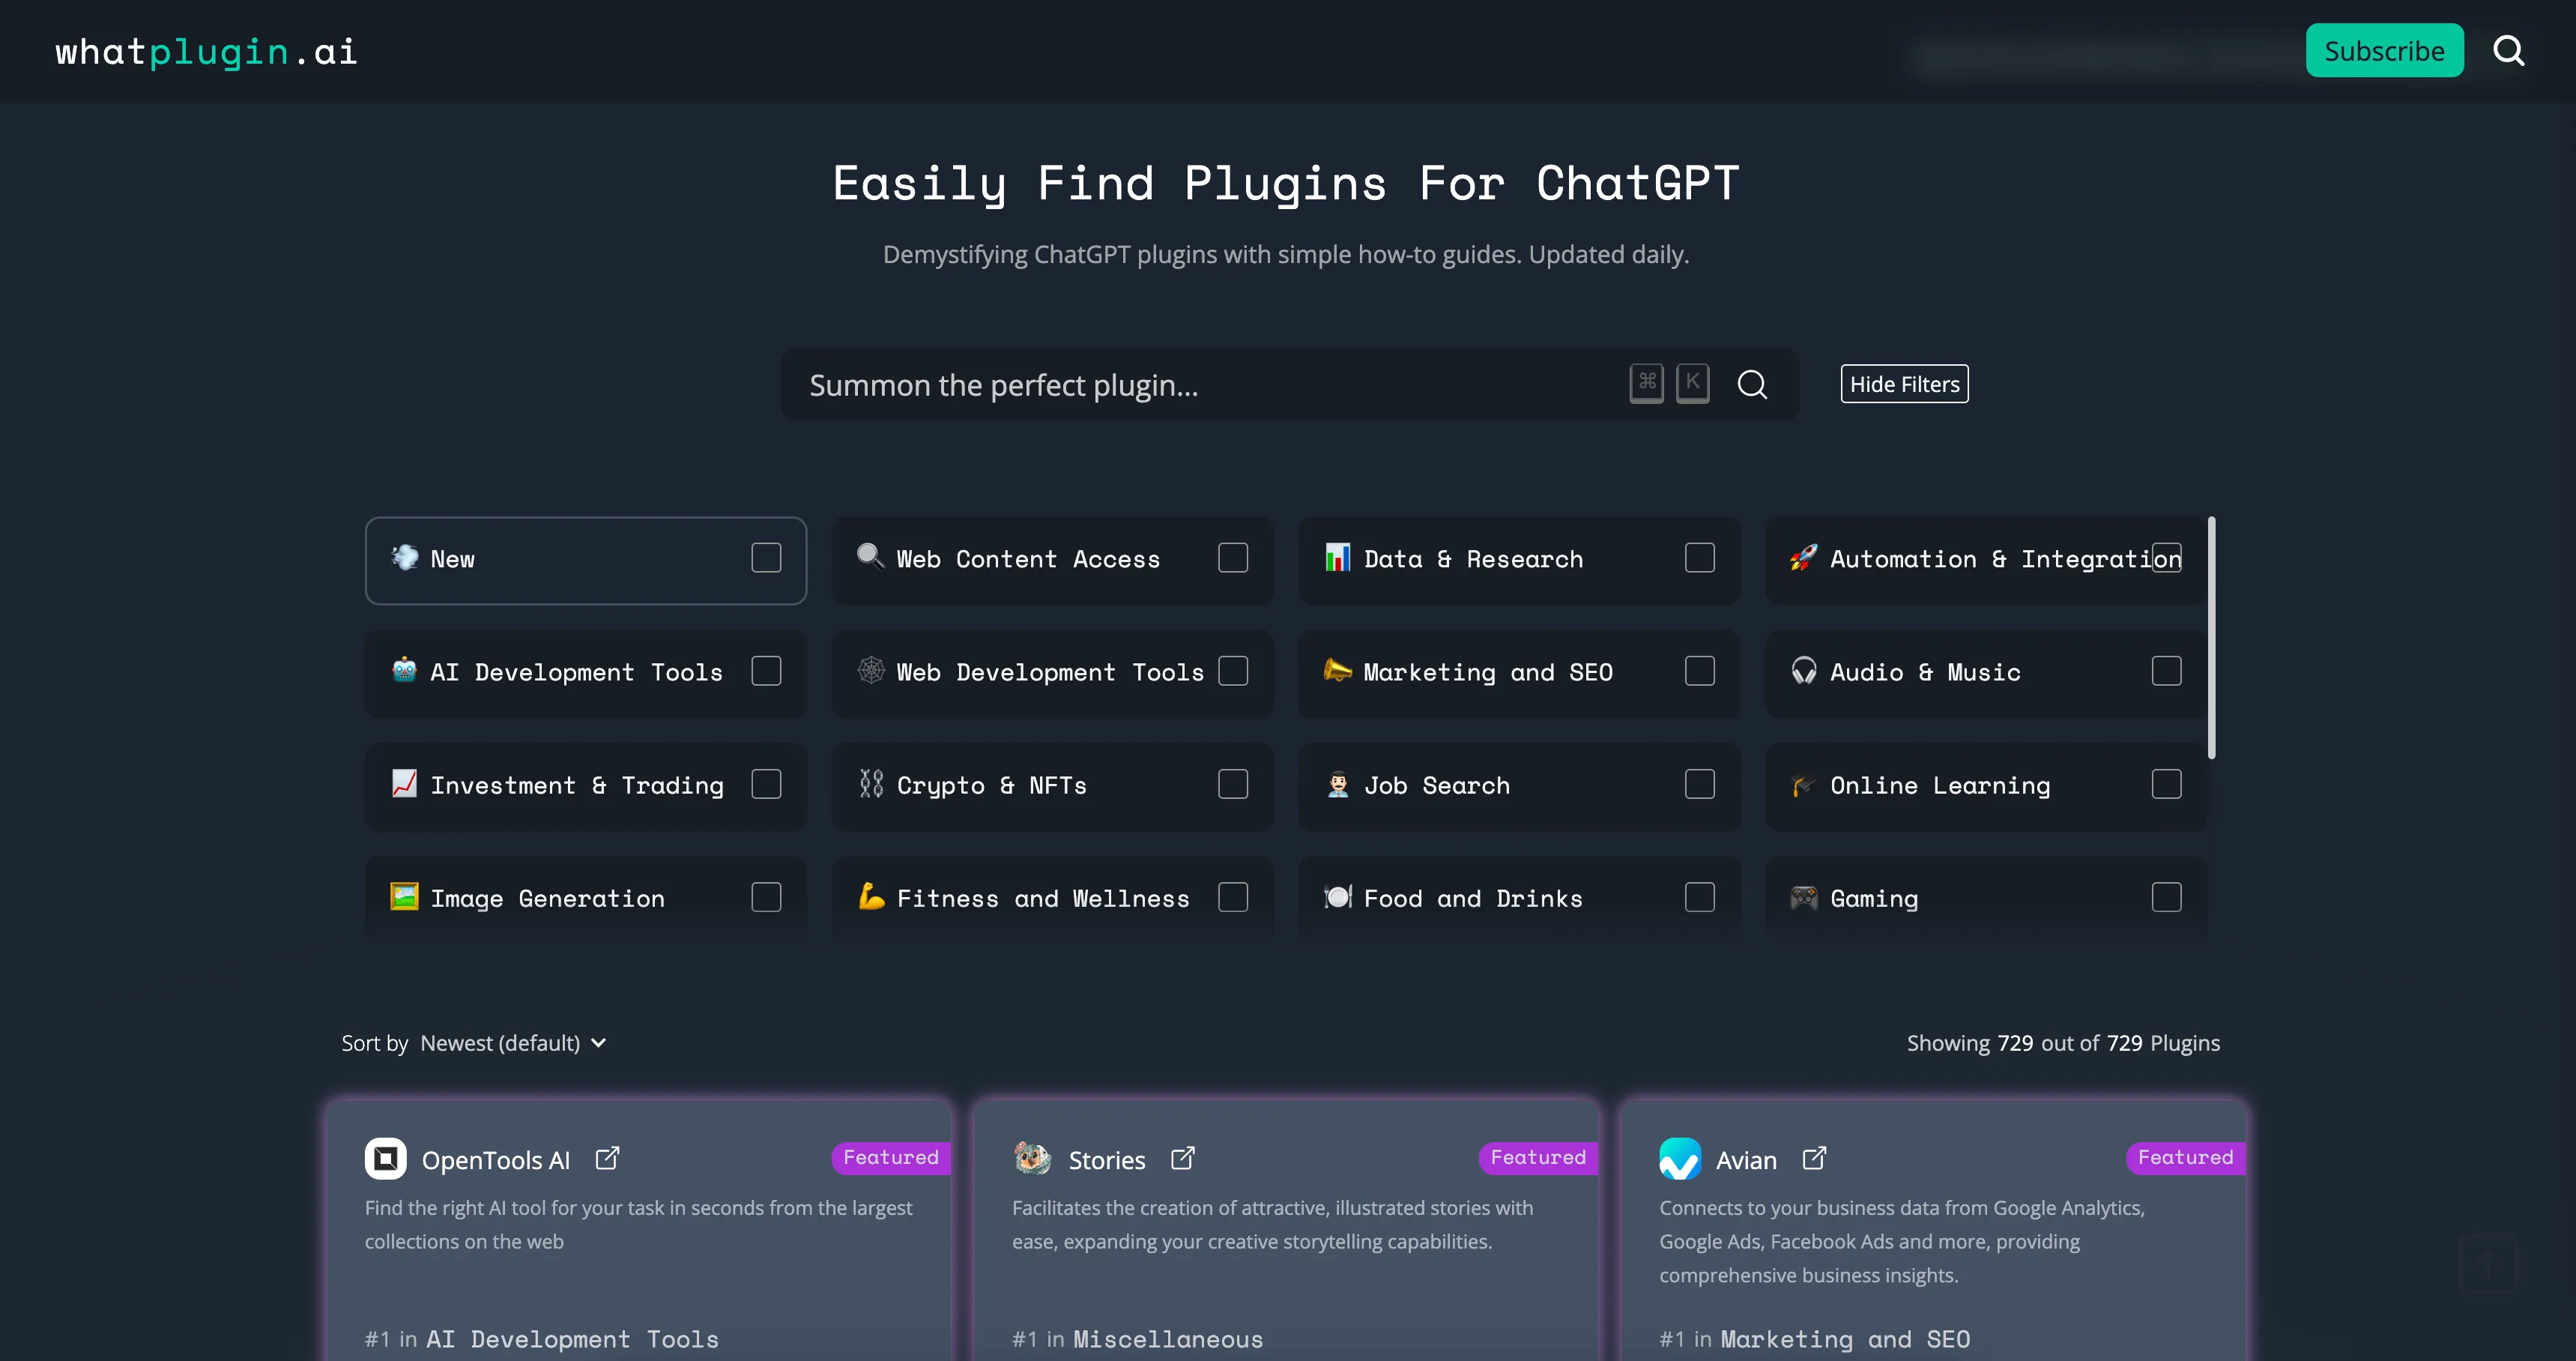Click the rocket icon for Automation & Integration
2576x1361 pixels.
click(1803, 558)
